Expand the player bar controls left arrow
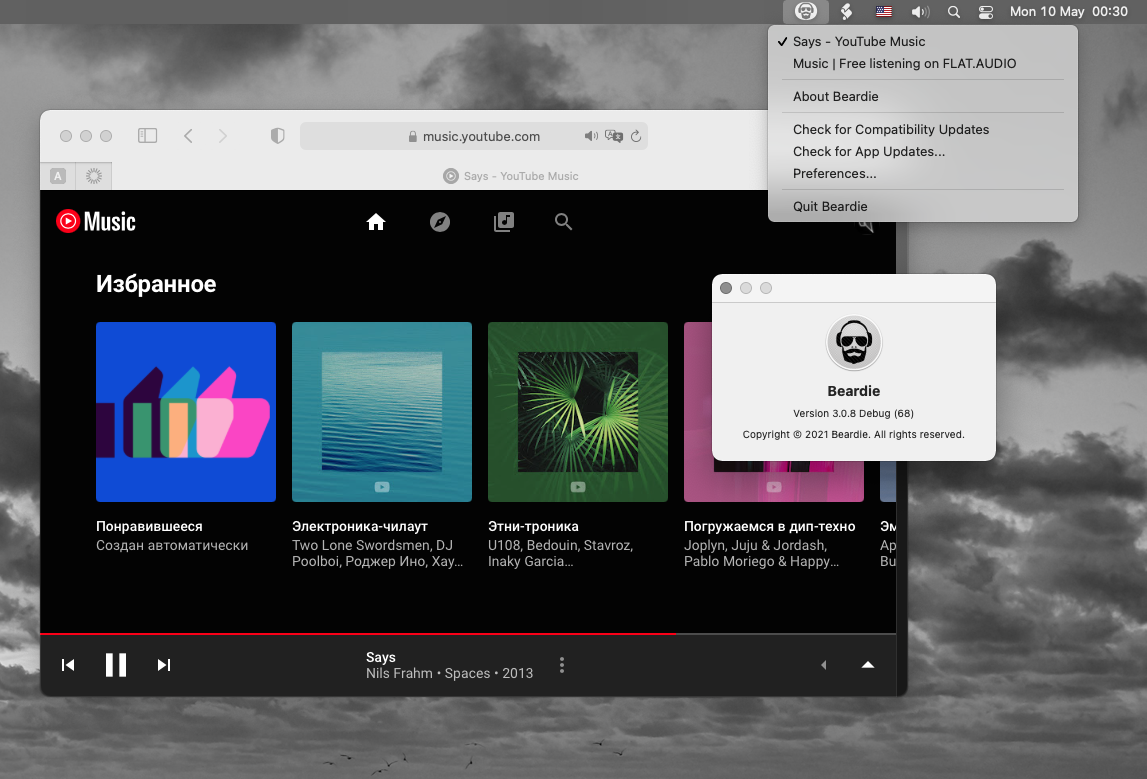 [x=824, y=665]
